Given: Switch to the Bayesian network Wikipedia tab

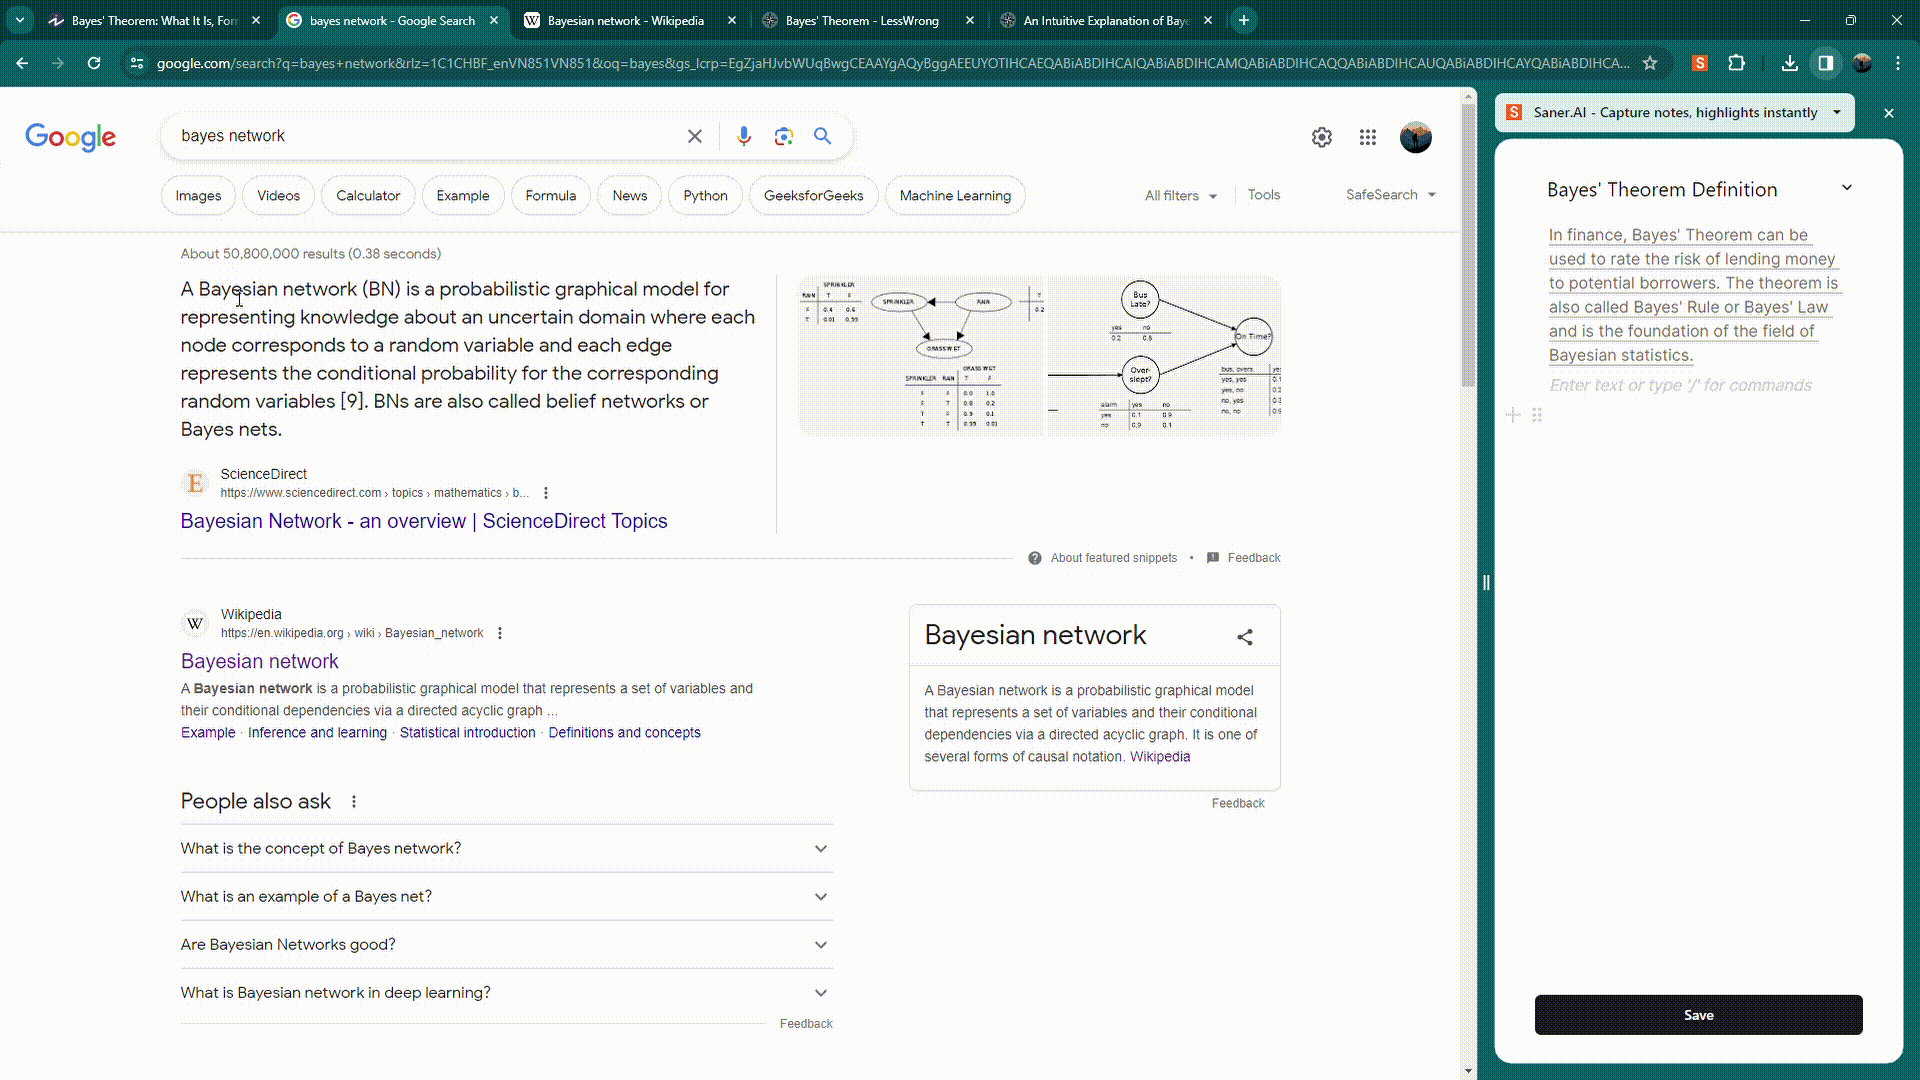Looking at the screenshot, I should click(x=625, y=20).
